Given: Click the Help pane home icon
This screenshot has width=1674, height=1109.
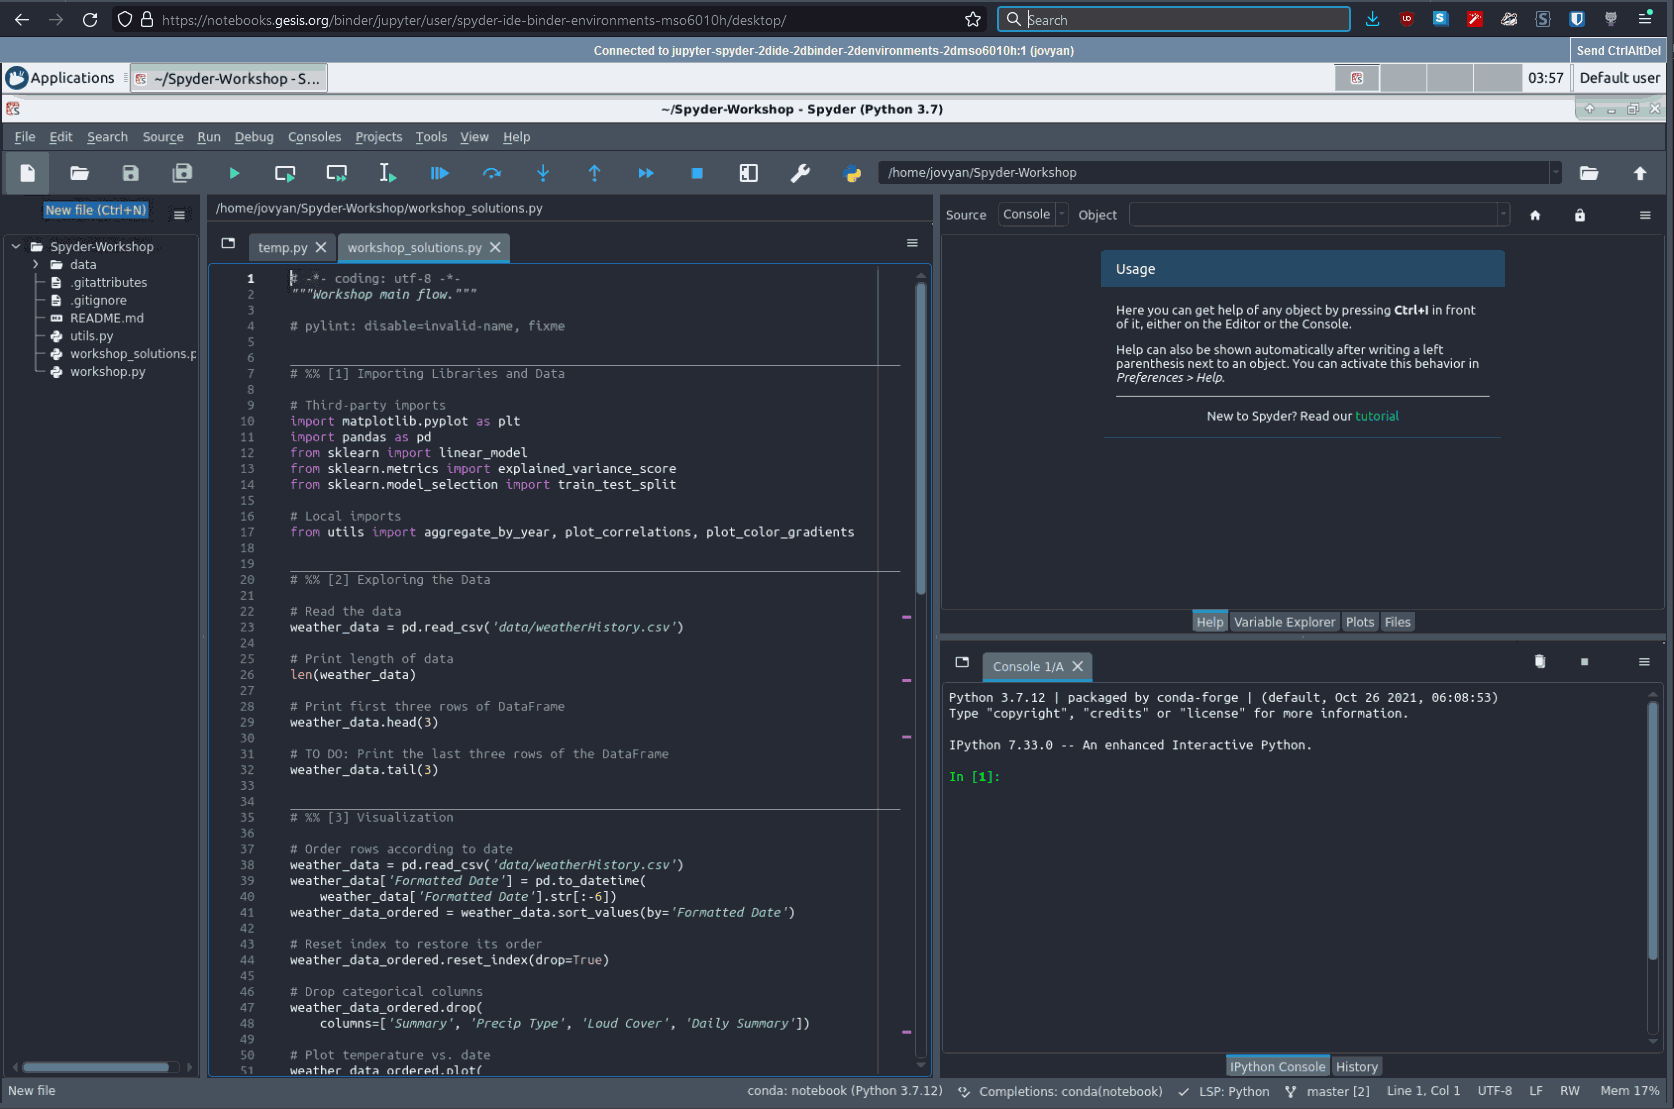Looking at the screenshot, I should (x=1535, y=215).
